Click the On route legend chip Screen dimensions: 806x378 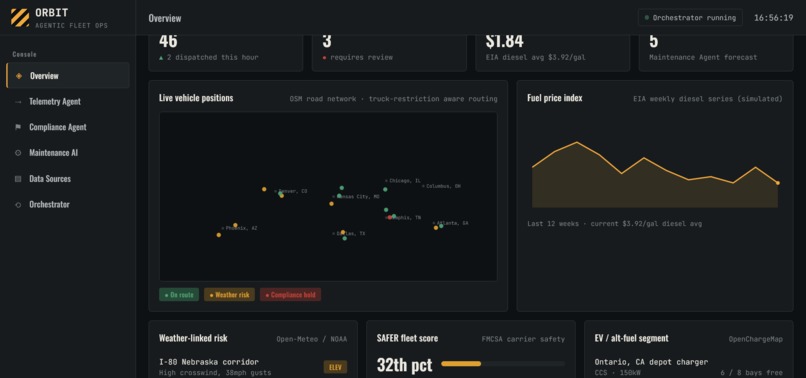pos(179,295)
